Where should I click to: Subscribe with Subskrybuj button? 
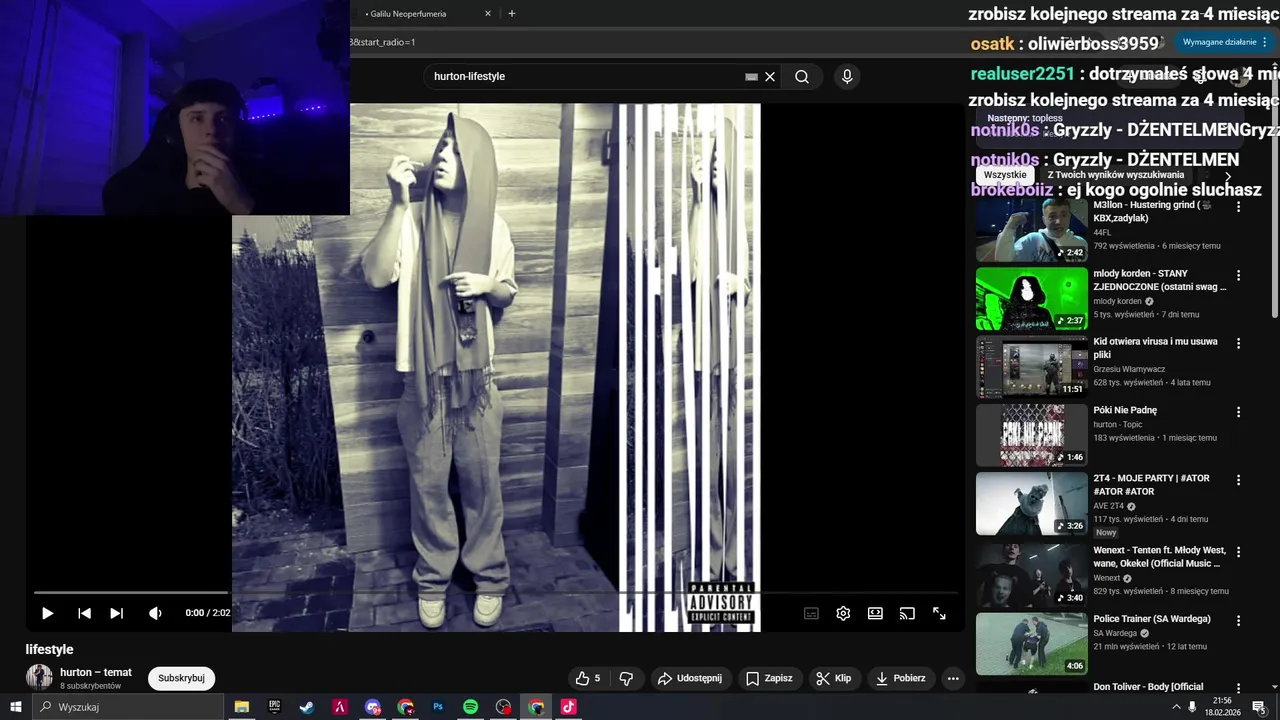(181, 678)
